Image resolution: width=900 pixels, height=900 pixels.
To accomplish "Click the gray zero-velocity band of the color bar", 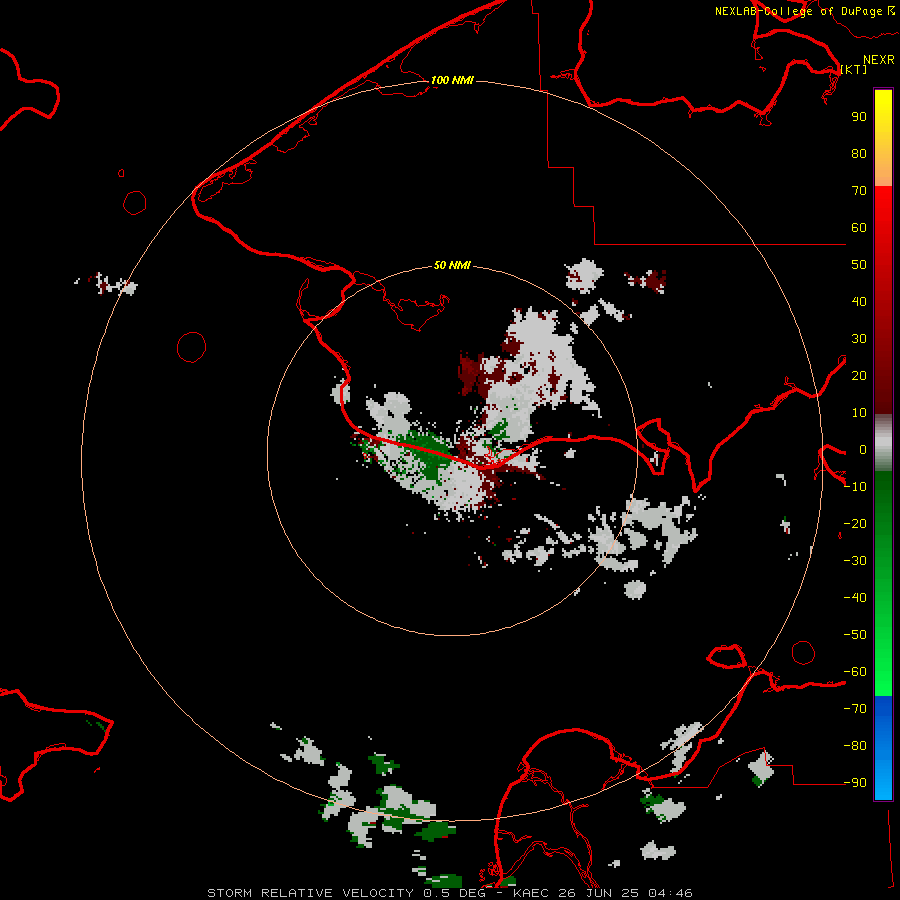I will (883, 443).
